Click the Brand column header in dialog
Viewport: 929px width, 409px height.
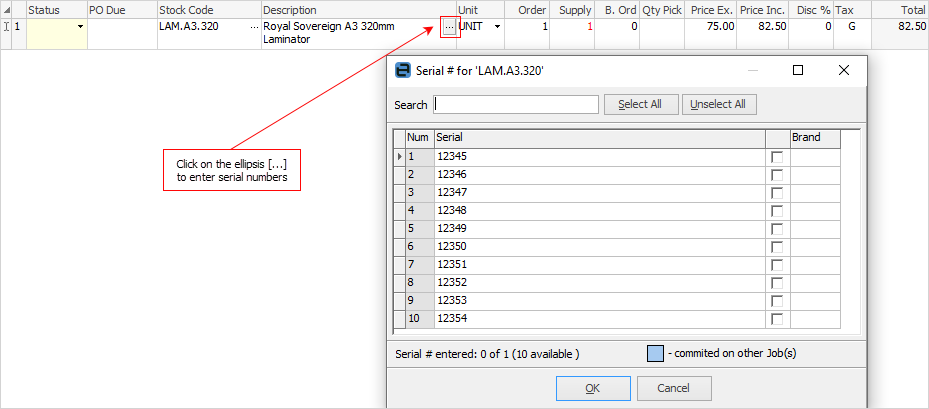pyautogui.click(x=815, y=138)
